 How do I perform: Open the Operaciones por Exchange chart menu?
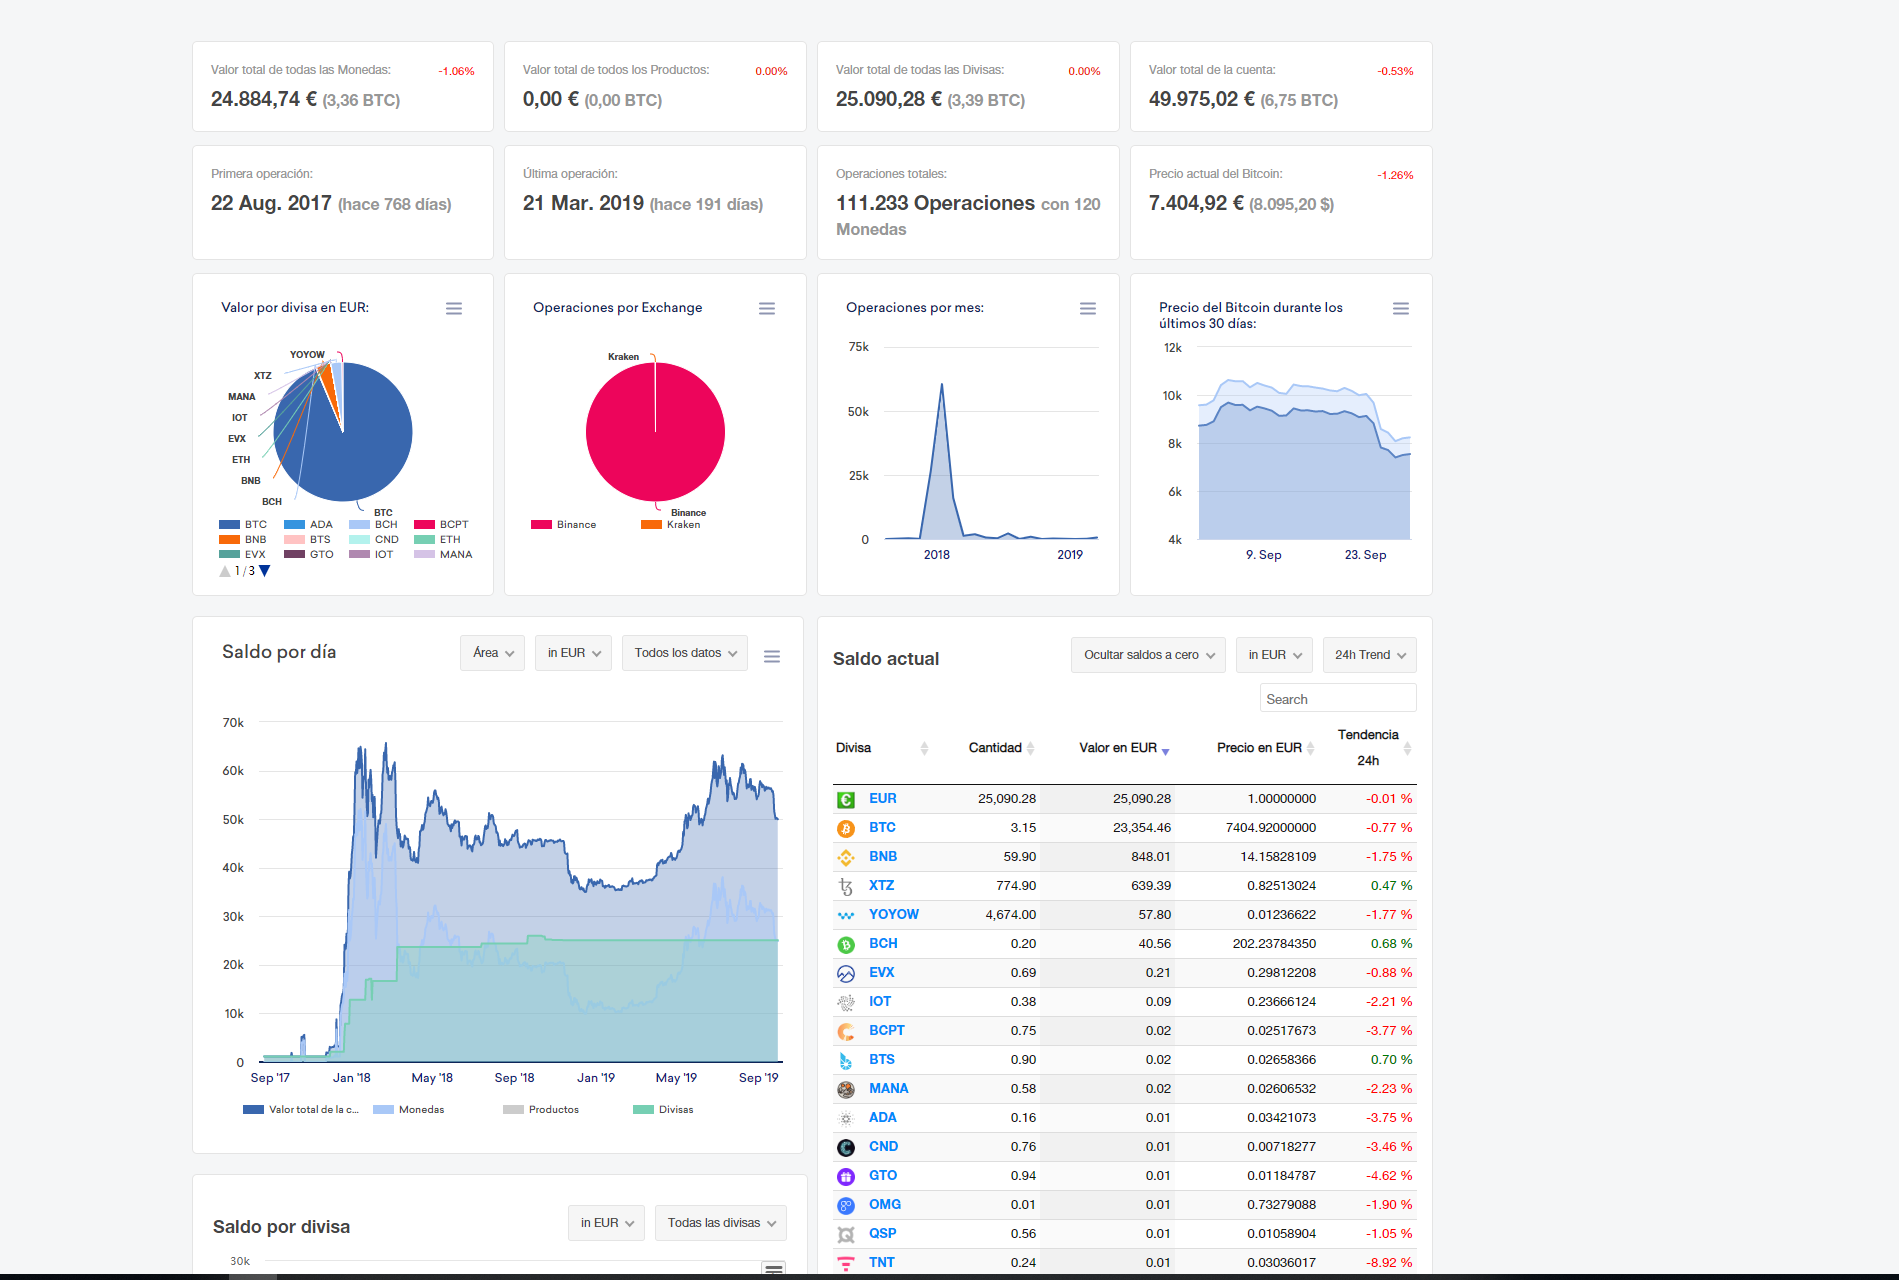point(767,309)
